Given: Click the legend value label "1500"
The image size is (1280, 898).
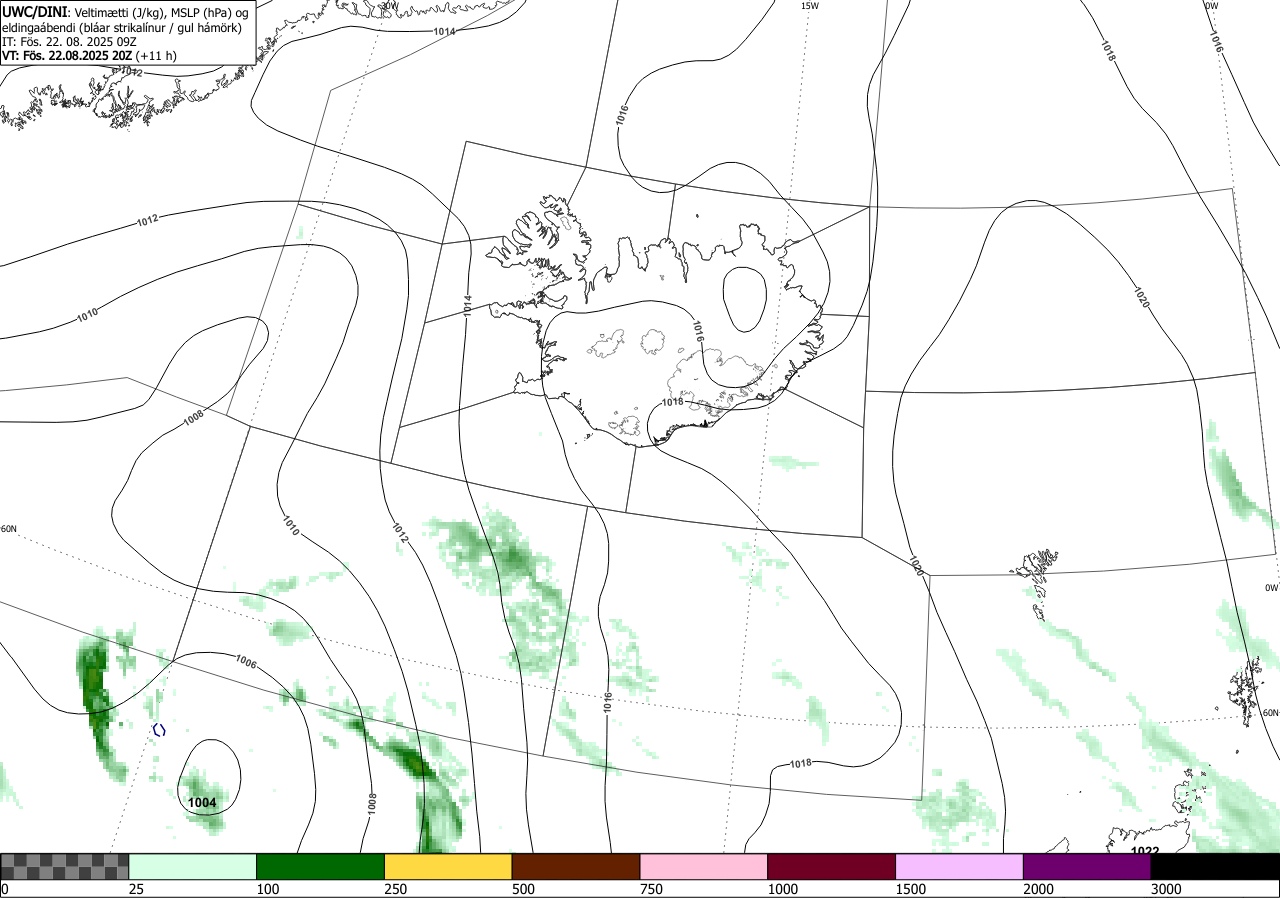Looking at the screenshot, I should (911, 889).
